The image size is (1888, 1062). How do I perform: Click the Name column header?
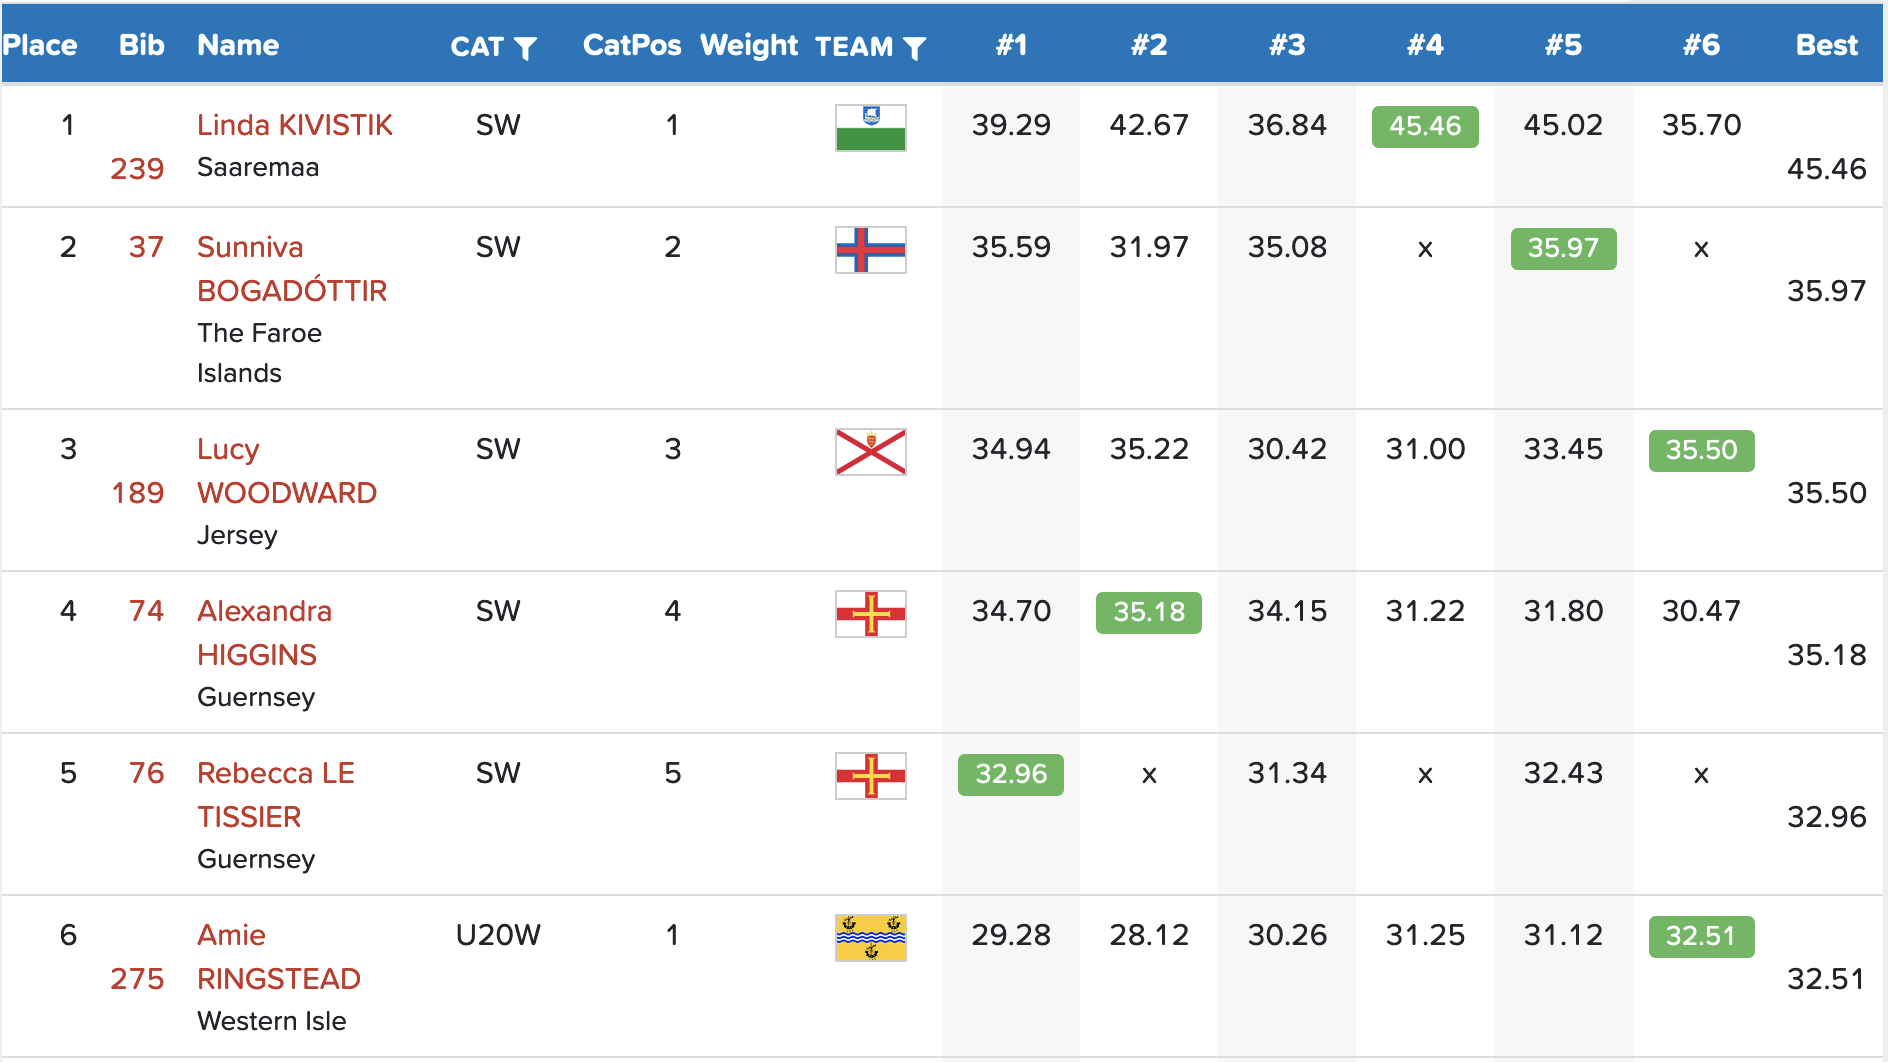click(x=238, y=45)
